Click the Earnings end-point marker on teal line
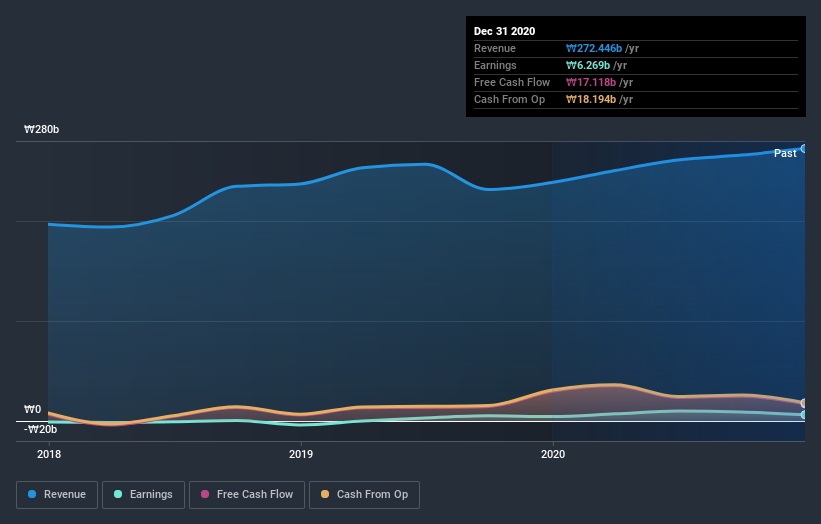821x524 pixels. pos(804,415)
